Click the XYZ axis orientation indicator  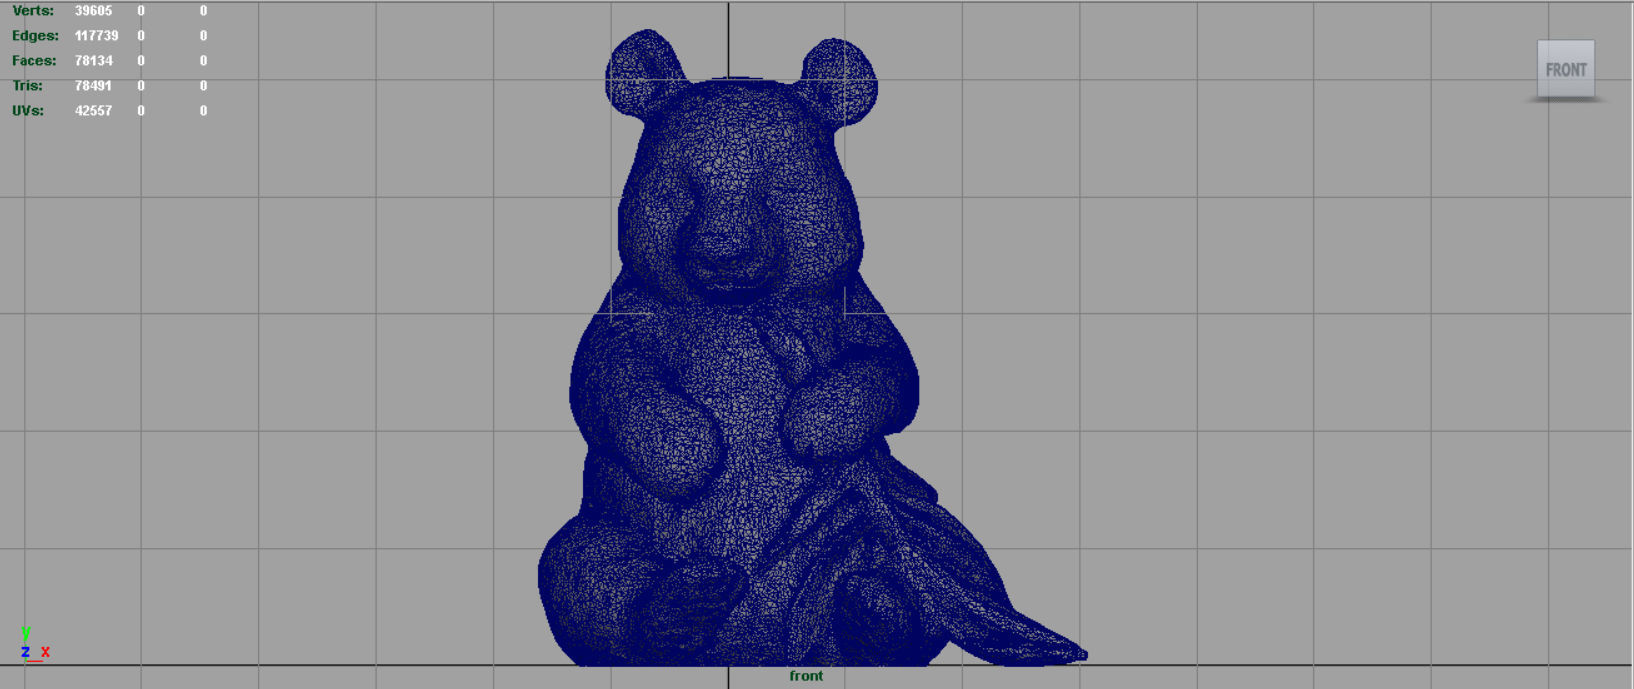34,645
